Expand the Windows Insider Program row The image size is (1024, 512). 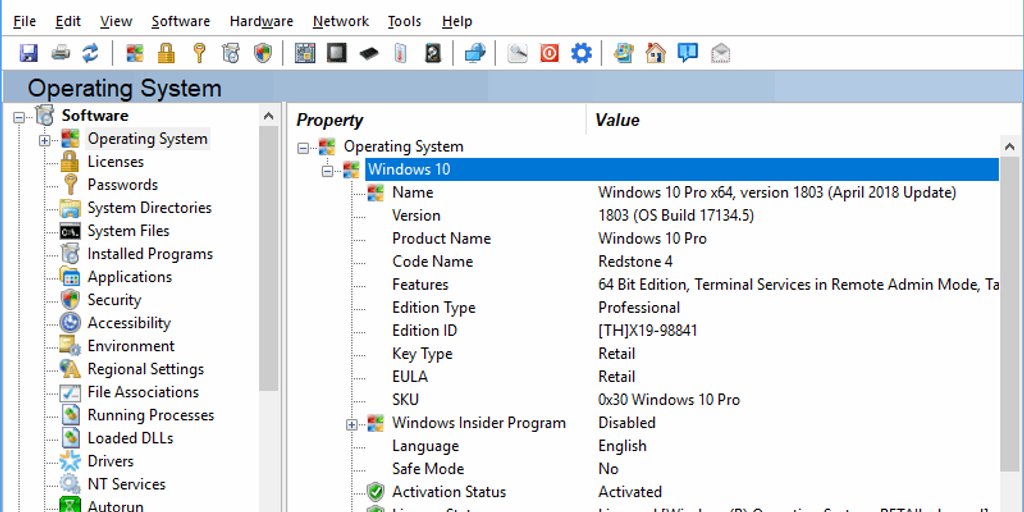pos(352,424)
